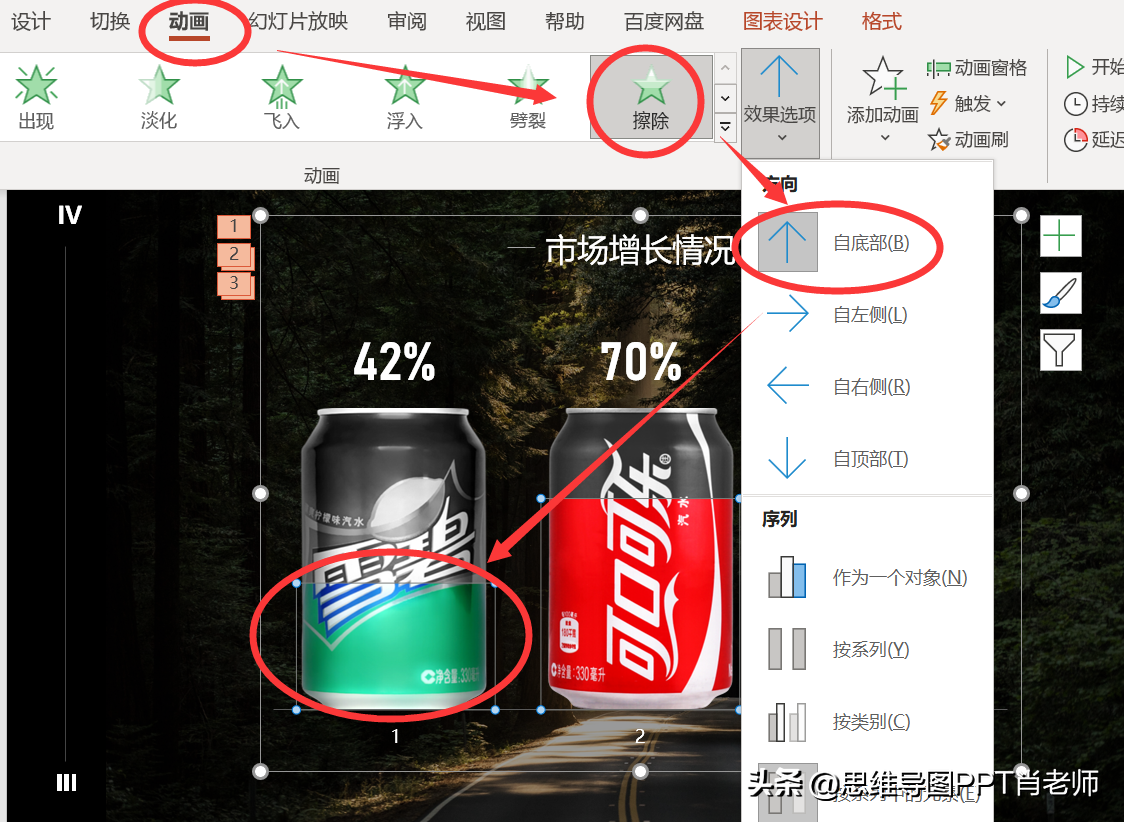Show the 动画窗格 pane
The width and height of the screenshot is (1124, 822).
click(x=976, y=68)
